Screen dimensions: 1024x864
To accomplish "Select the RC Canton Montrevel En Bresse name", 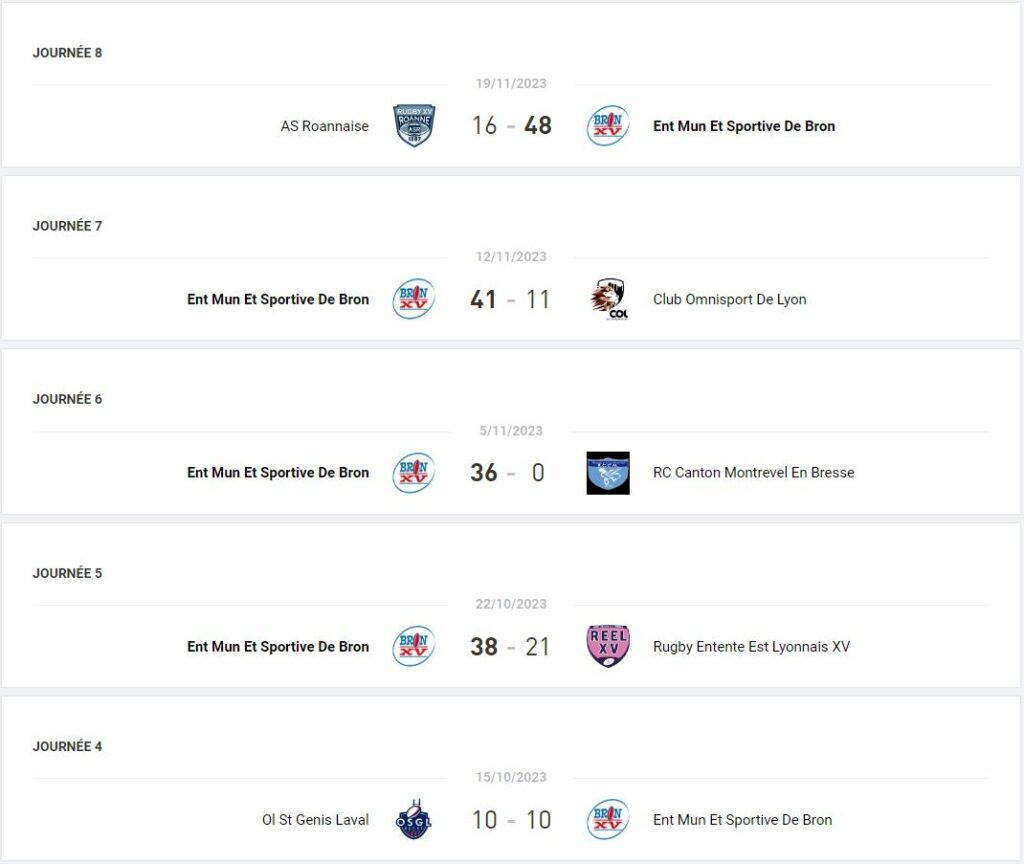I will coord(754,472).
